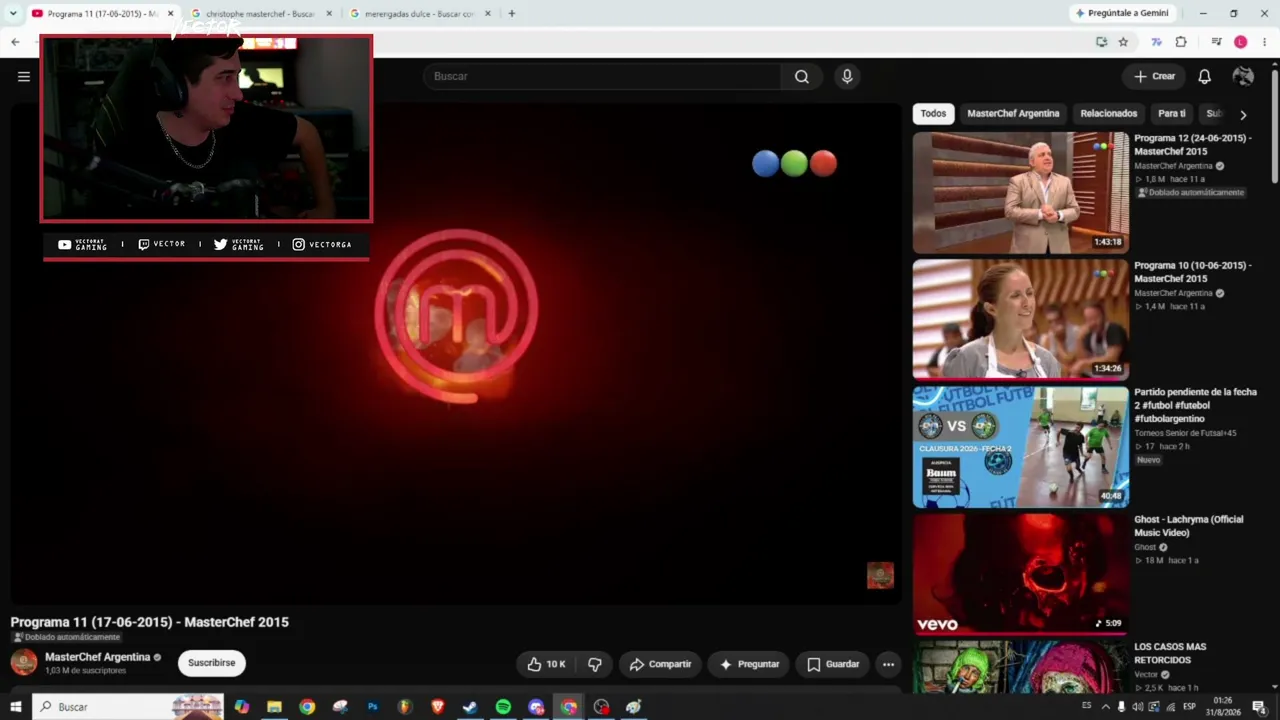The image size is (1280, 720).
Task: Open the Chrome tab search dropdown
Action: 13,14
